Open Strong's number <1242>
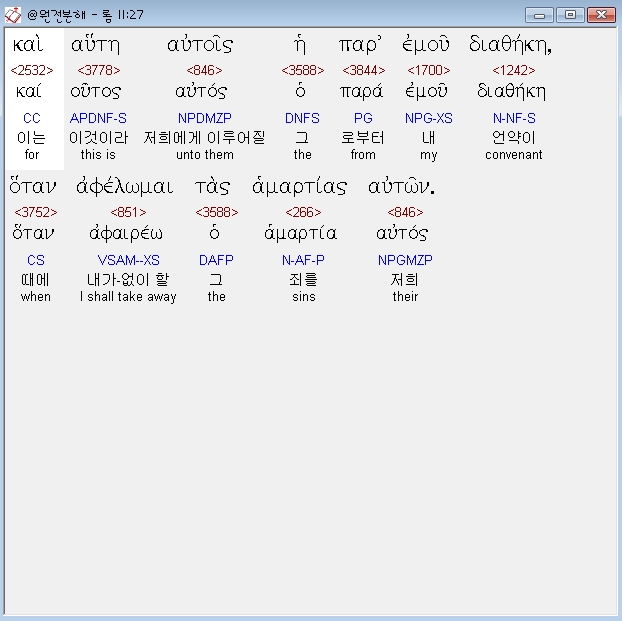Image resolution: width=622 pixels, height=621 pixels. pyautogui.click(x=514, y=70)
